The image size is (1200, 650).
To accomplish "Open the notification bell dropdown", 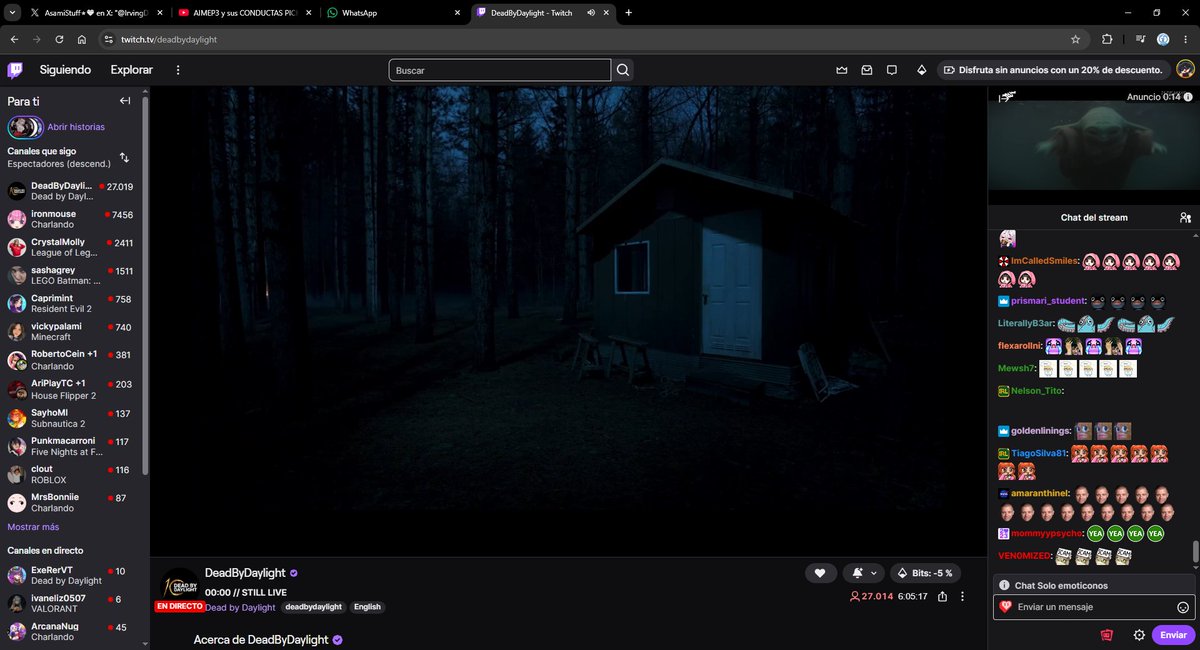I will [x=862, y=573].
